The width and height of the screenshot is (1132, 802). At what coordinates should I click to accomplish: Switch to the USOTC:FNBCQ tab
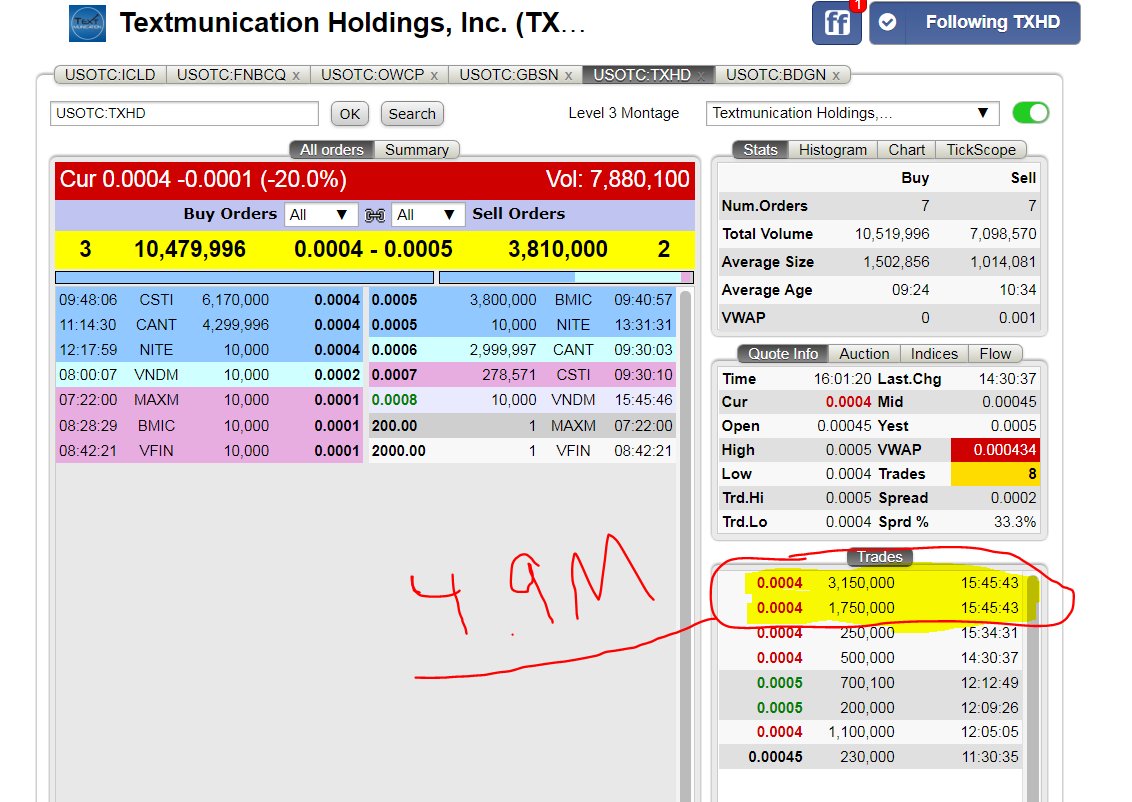click(x=231, y=75)
